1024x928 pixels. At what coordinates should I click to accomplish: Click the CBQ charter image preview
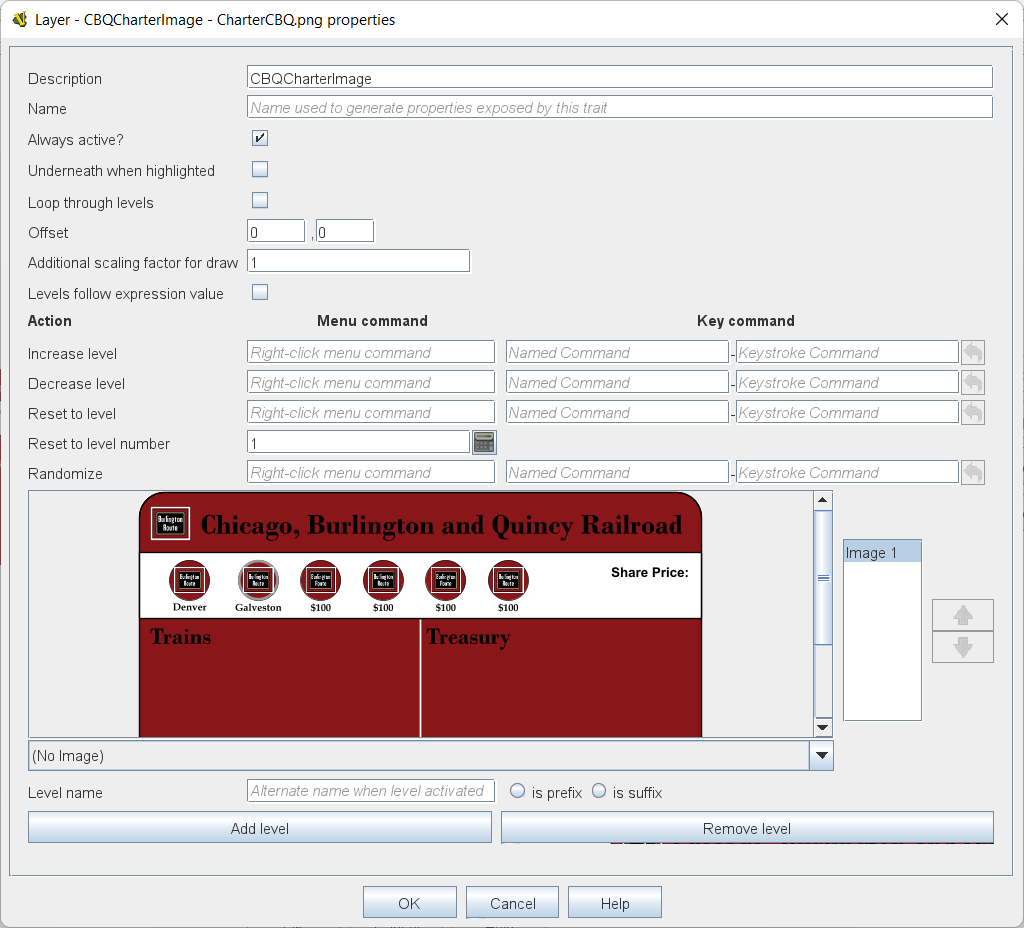(x=421, y=615)
